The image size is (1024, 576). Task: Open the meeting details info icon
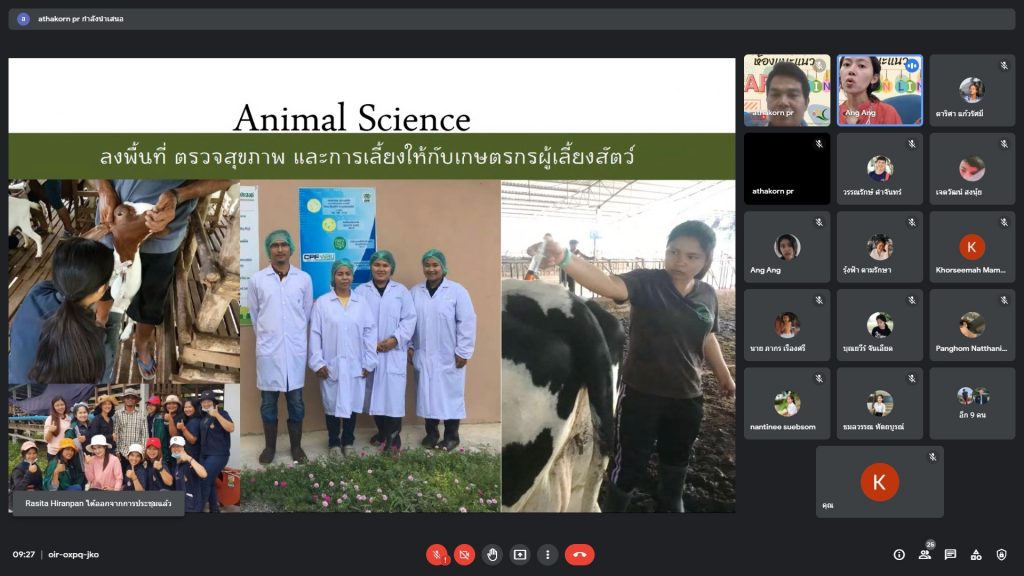click(899, 554)
